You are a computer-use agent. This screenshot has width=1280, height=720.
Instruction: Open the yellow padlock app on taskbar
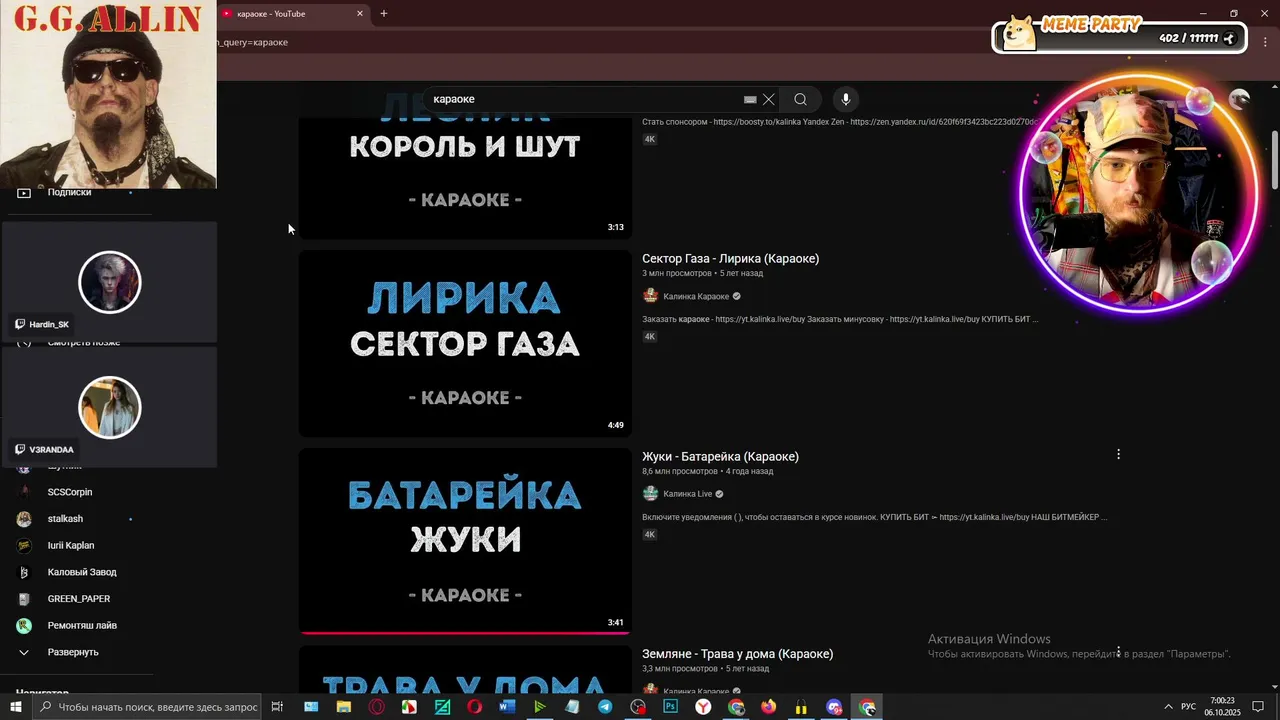tap(801, 707)
